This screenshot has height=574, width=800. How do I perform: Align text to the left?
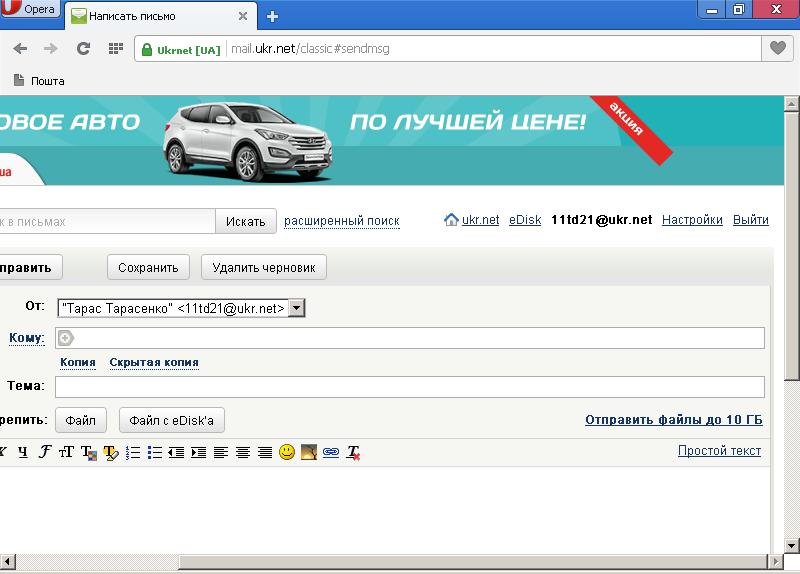(221, 453)
